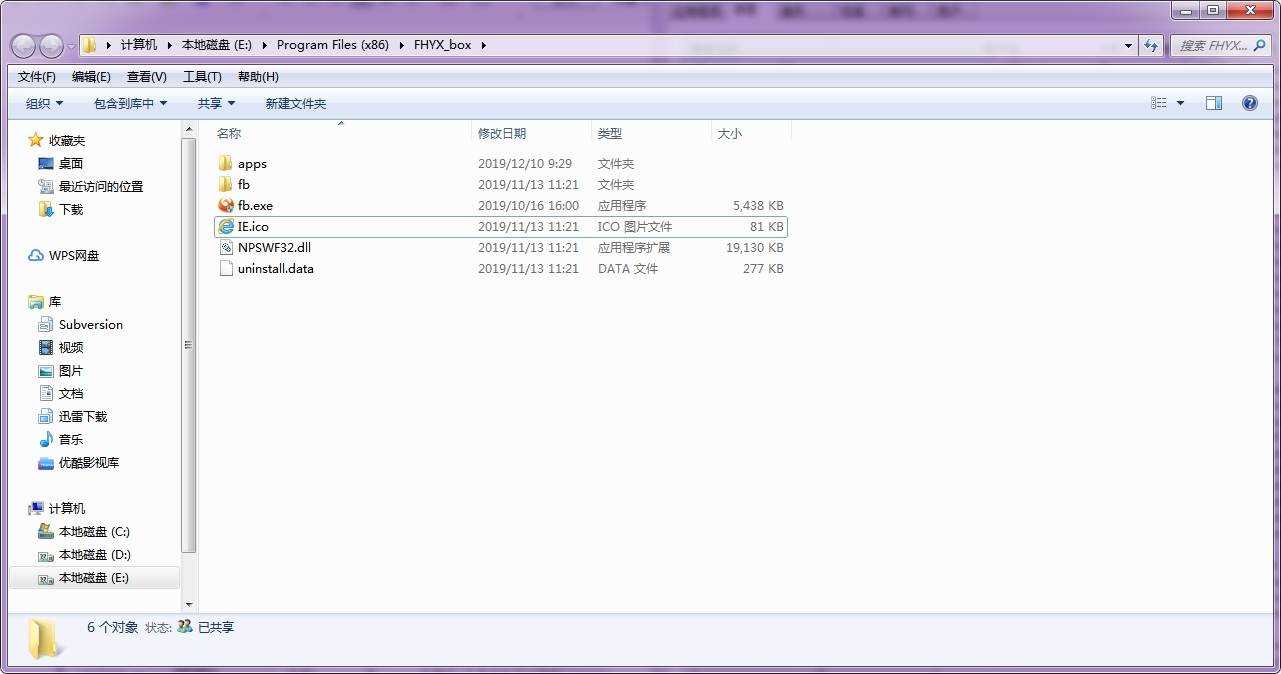
Task: Click the WPS网盘 cloud icon
Action: pos(36,256)
